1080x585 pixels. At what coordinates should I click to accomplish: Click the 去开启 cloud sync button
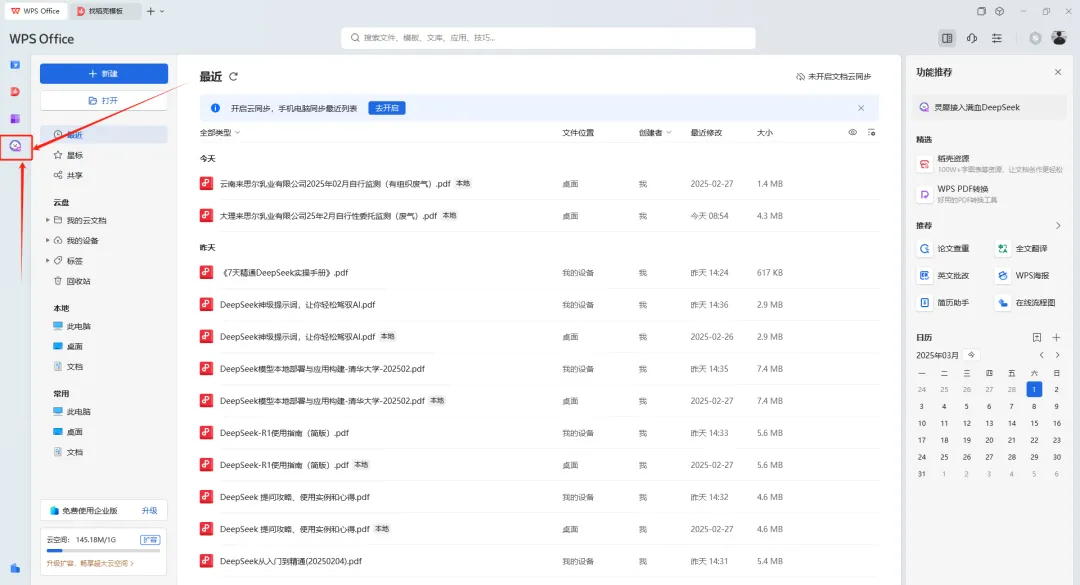click(387, 108)
